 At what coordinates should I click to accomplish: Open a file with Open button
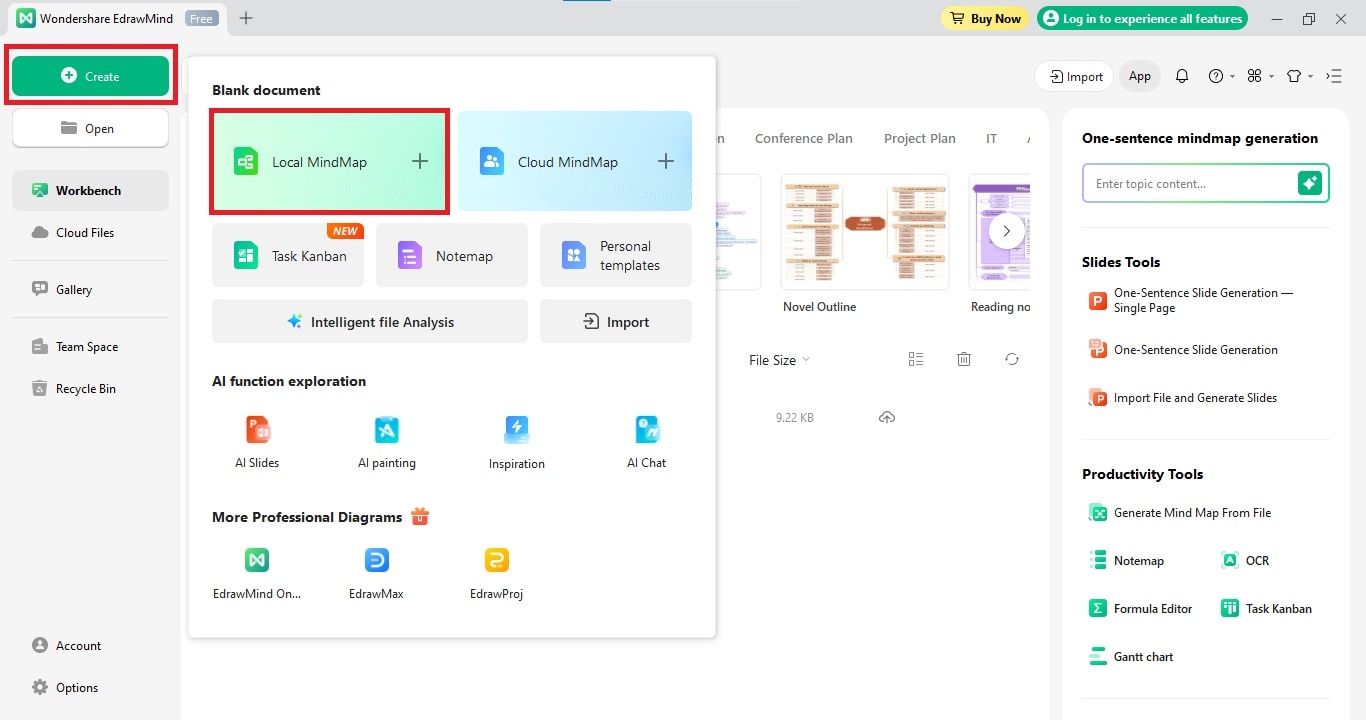[90, 128]
